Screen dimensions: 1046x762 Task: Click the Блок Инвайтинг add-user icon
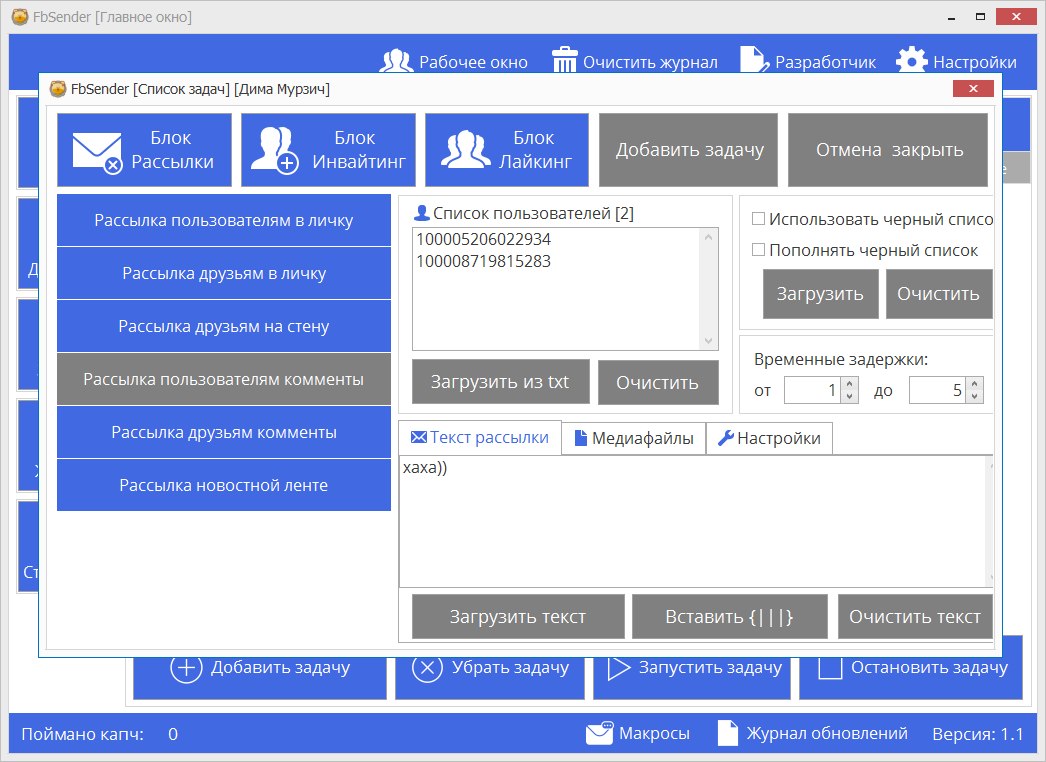coord(274,151)
